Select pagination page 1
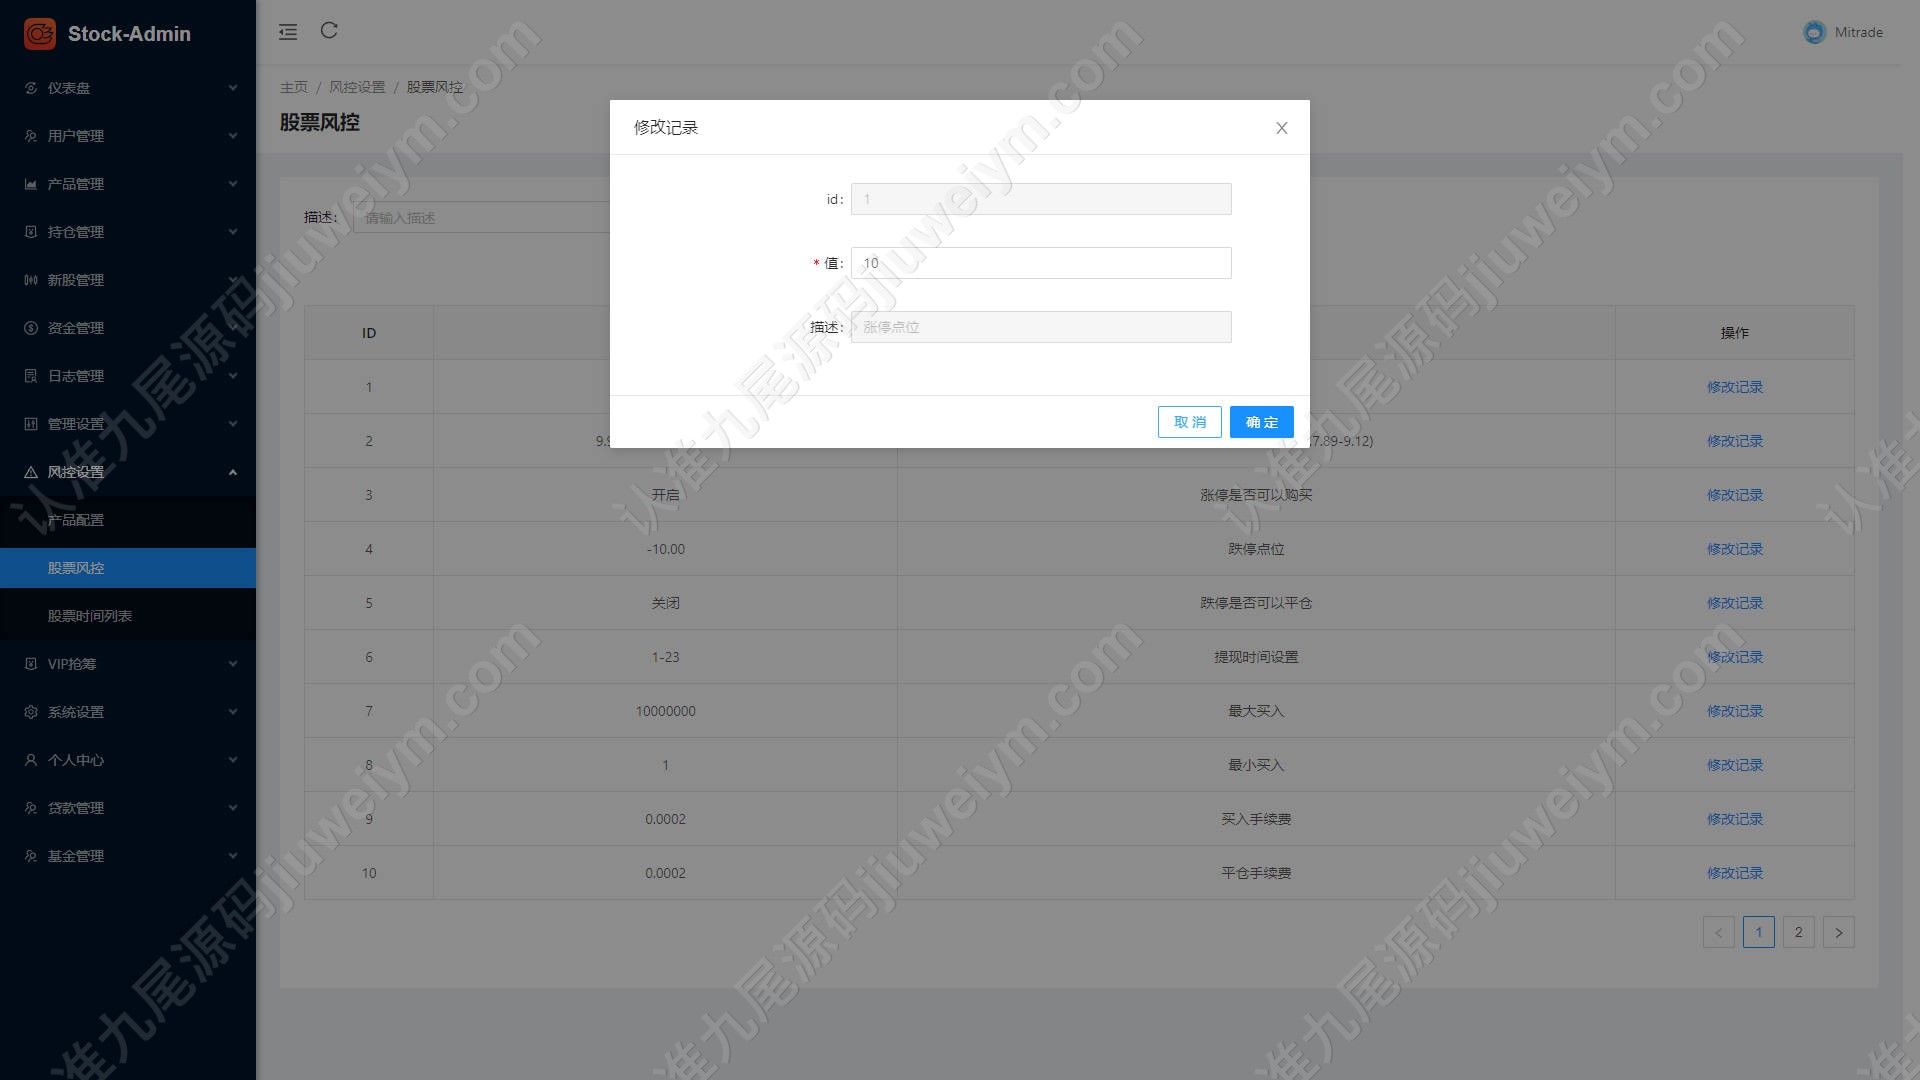This screenshot has height=1080, width=1920. (1758, 932)
